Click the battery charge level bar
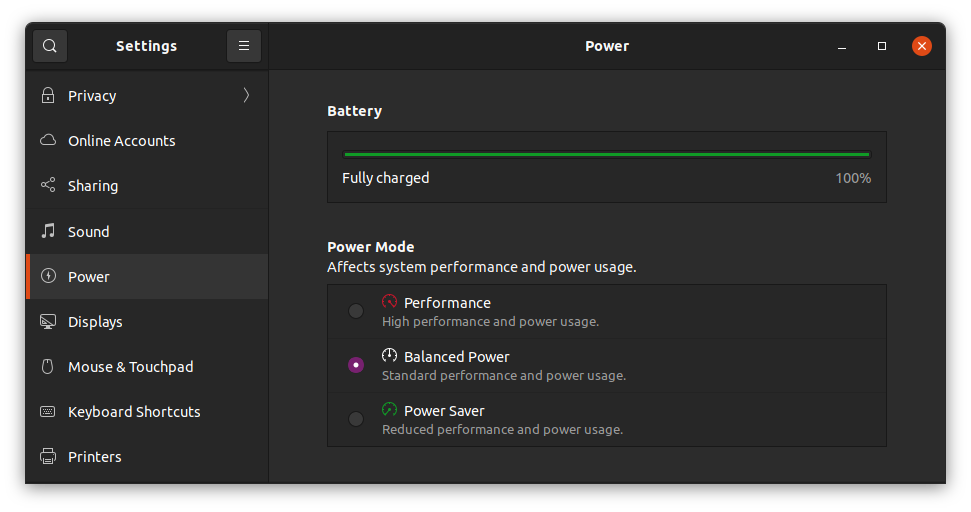This screenshot has height=512, width=971. click(606, 154)
